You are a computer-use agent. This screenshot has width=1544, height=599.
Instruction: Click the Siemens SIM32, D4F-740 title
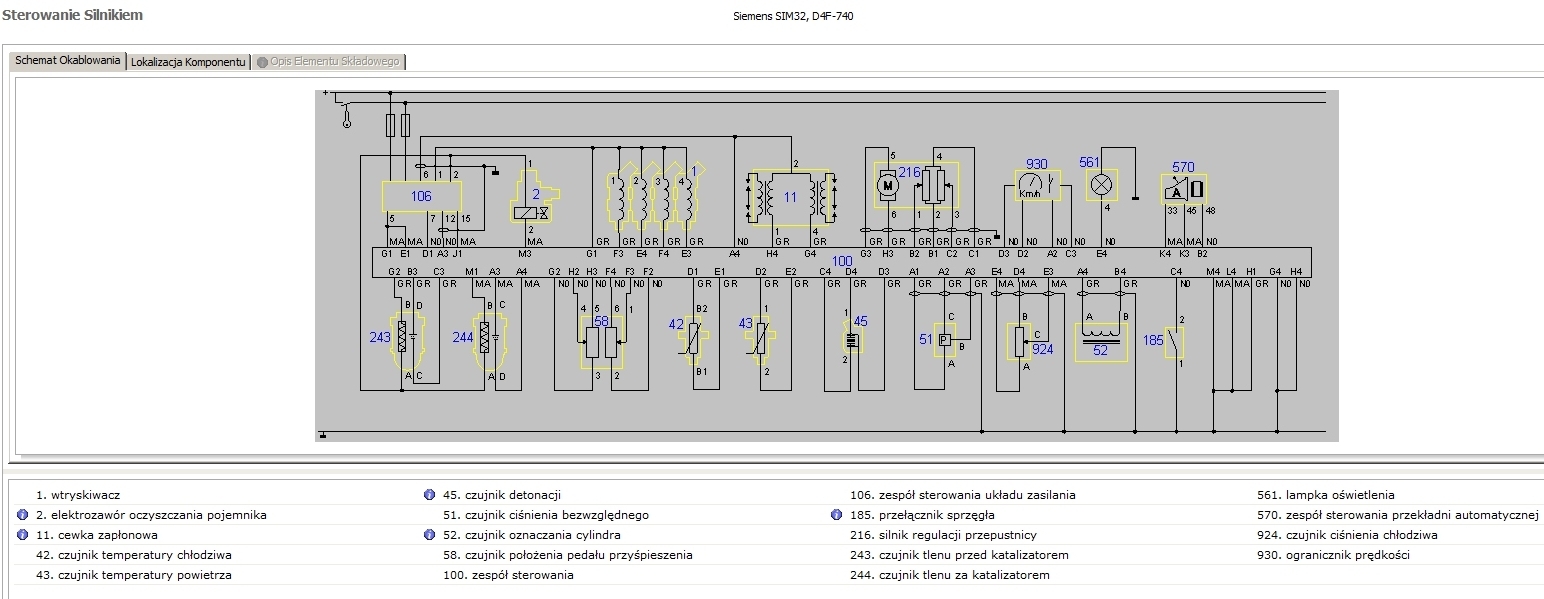[793, 16]
